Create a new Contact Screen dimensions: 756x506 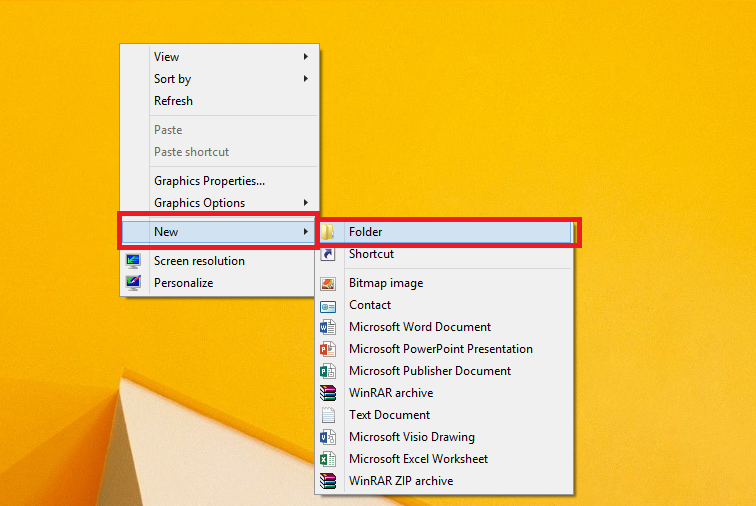(x=445, y=305)
